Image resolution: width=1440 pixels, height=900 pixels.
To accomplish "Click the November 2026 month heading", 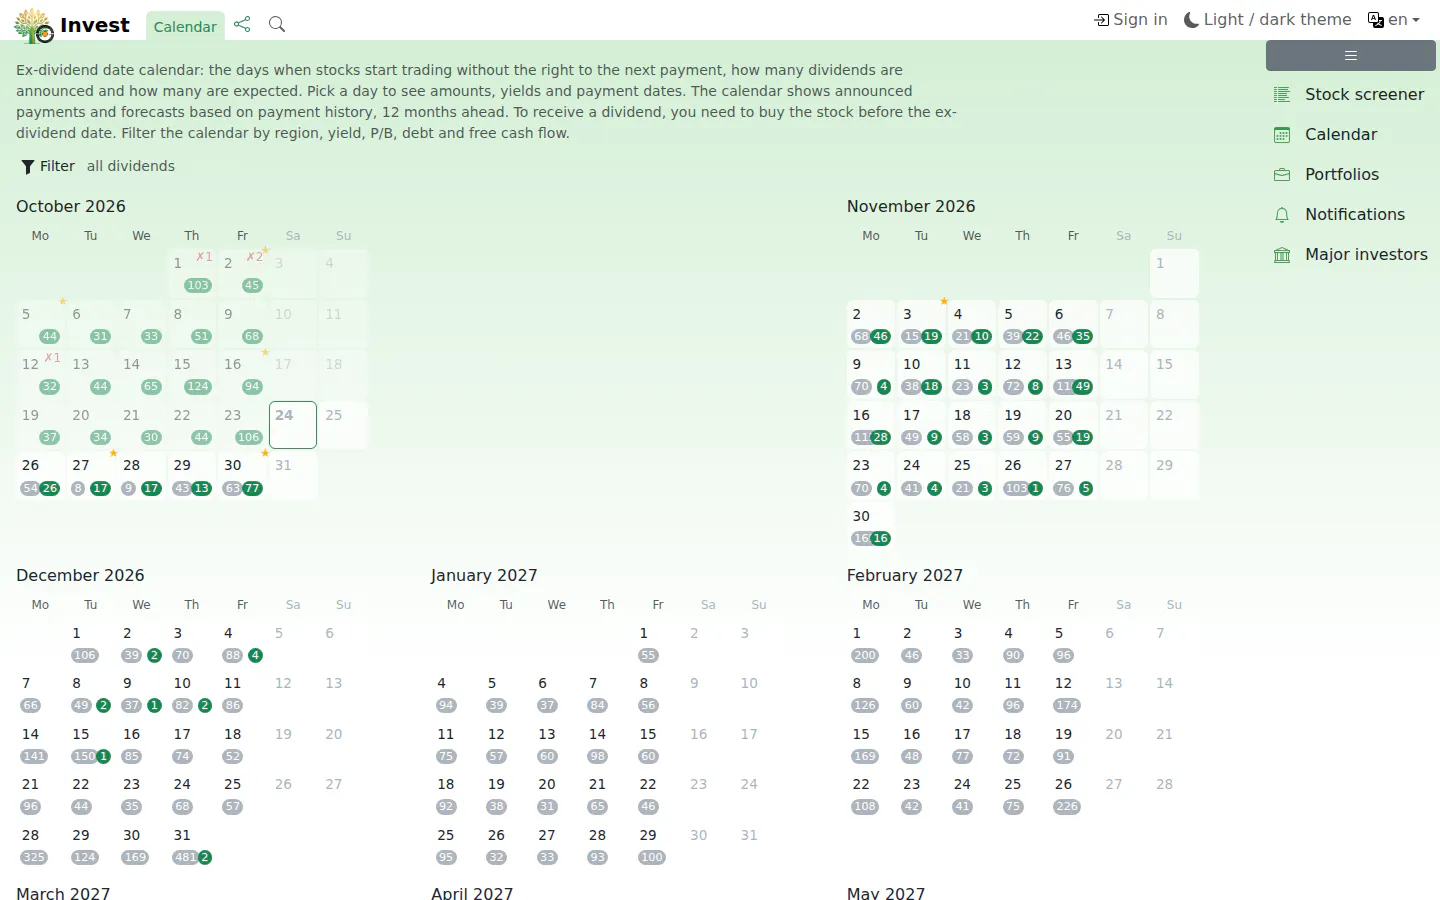I will point(911,206).
